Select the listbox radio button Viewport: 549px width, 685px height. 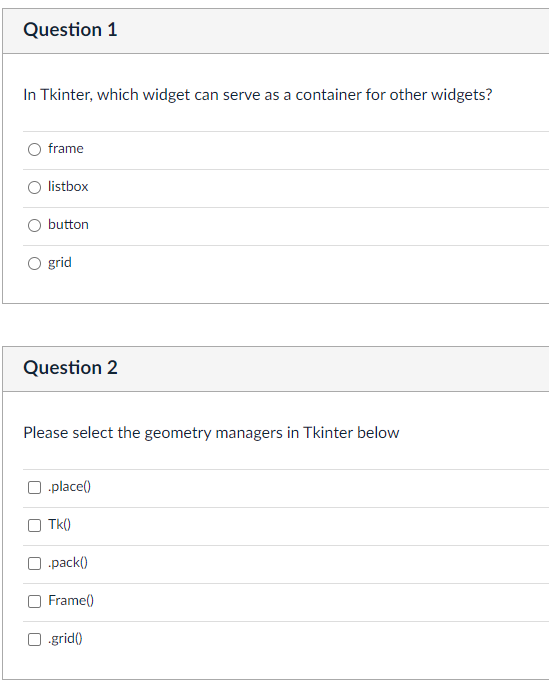point(35,187)
